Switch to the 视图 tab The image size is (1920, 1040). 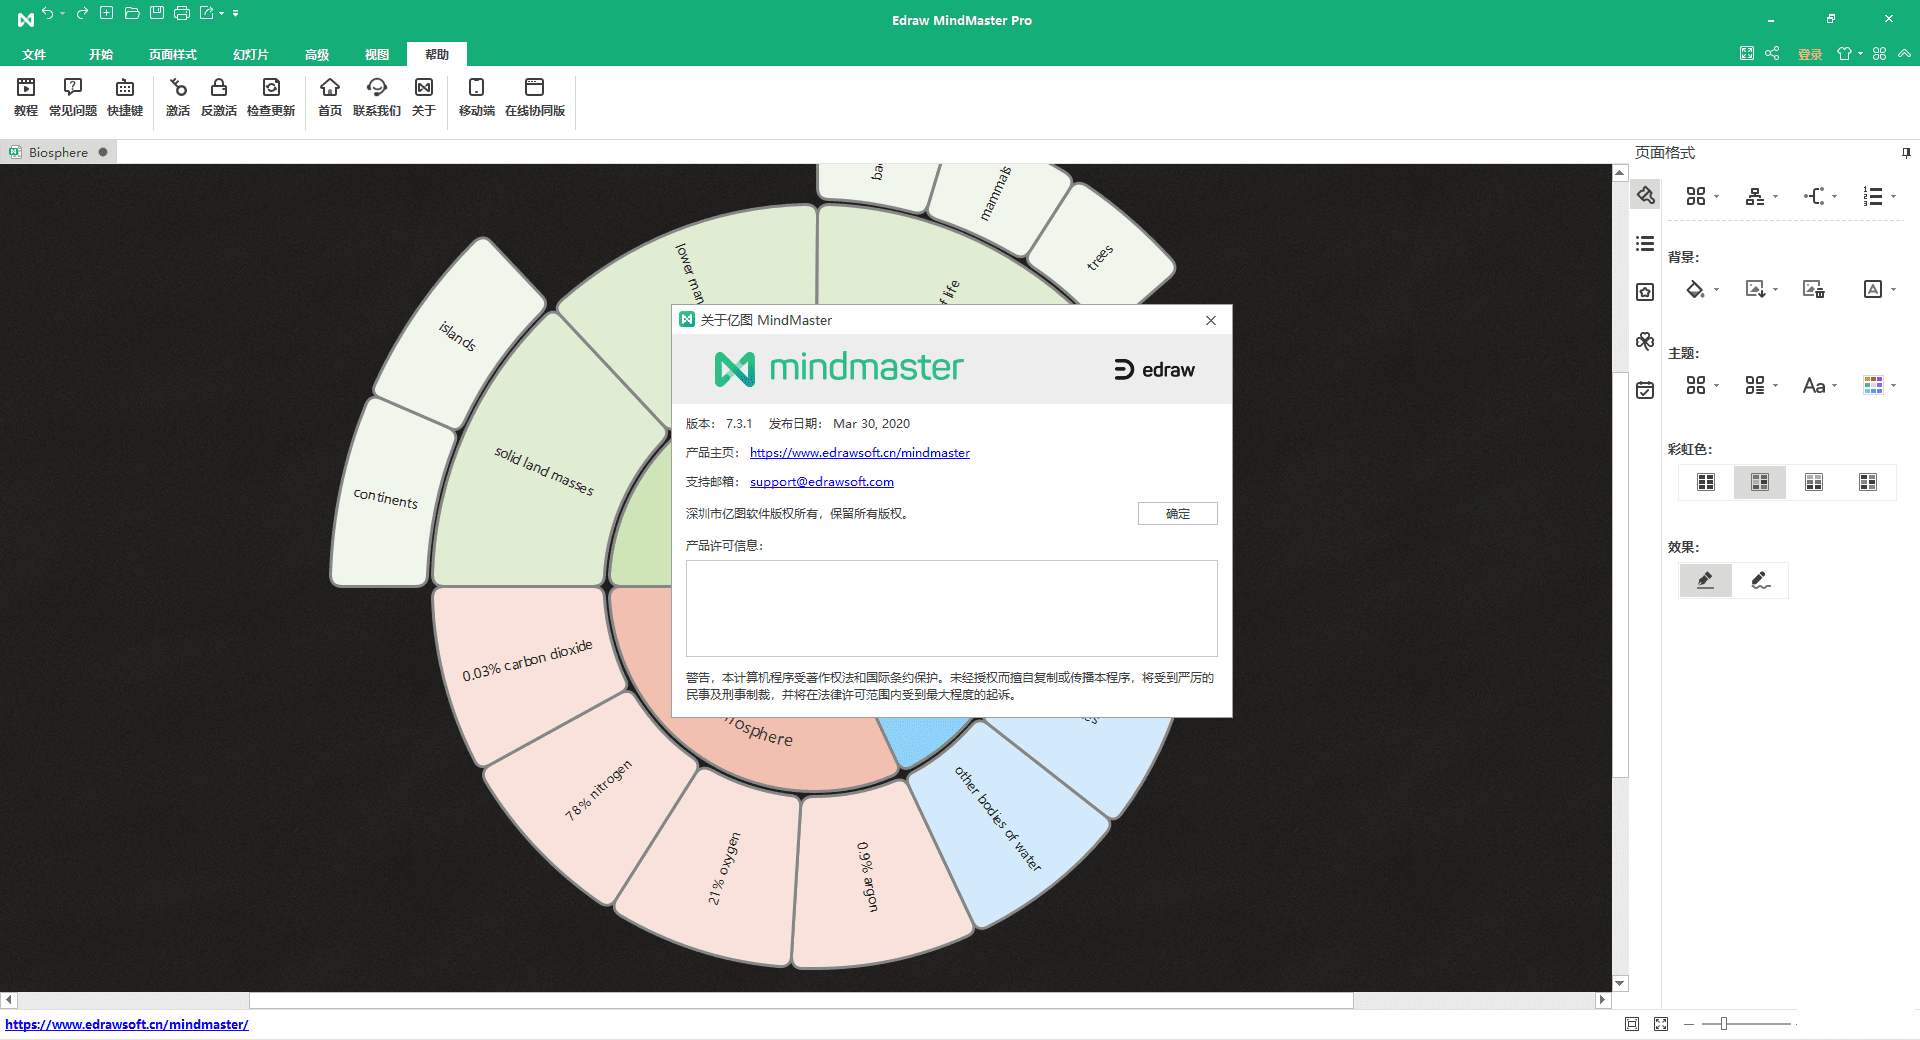pyautogui.click(x=377, y=55)
